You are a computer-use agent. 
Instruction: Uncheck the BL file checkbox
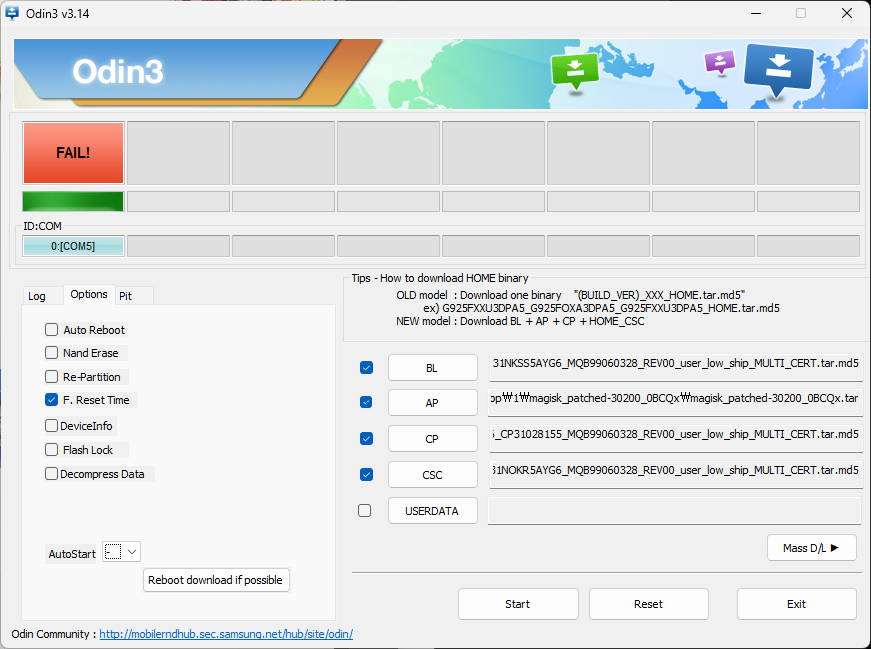coord(366,367)
